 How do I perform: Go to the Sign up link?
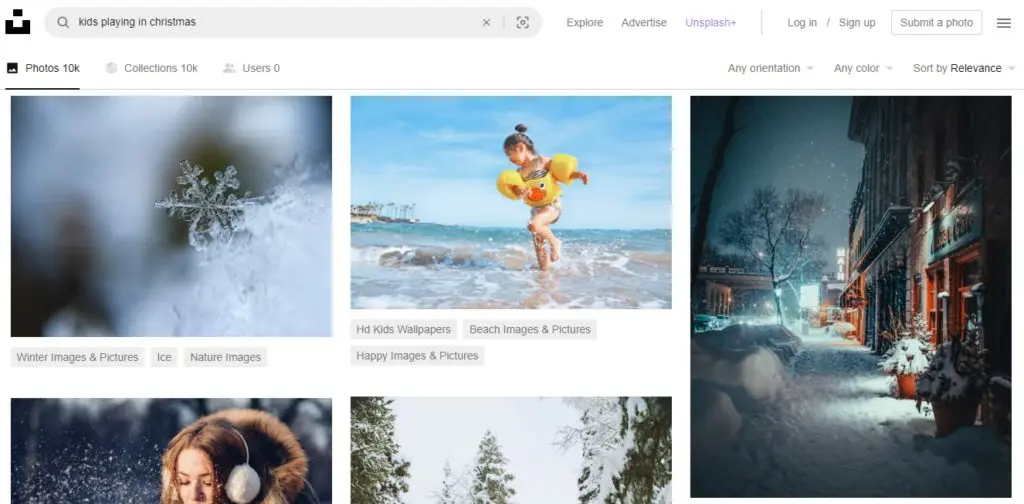tap(856, 22)
